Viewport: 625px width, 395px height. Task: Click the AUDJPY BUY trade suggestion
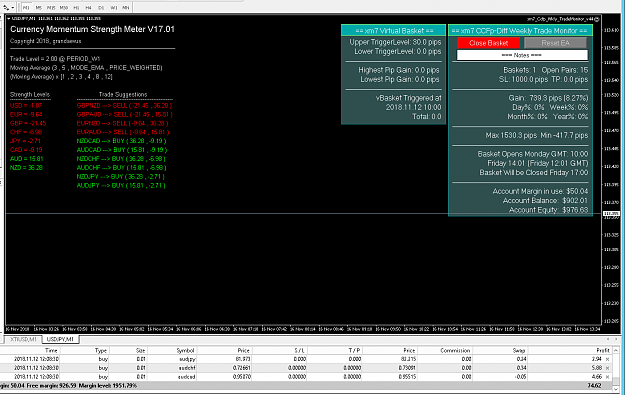pos(120,185)
